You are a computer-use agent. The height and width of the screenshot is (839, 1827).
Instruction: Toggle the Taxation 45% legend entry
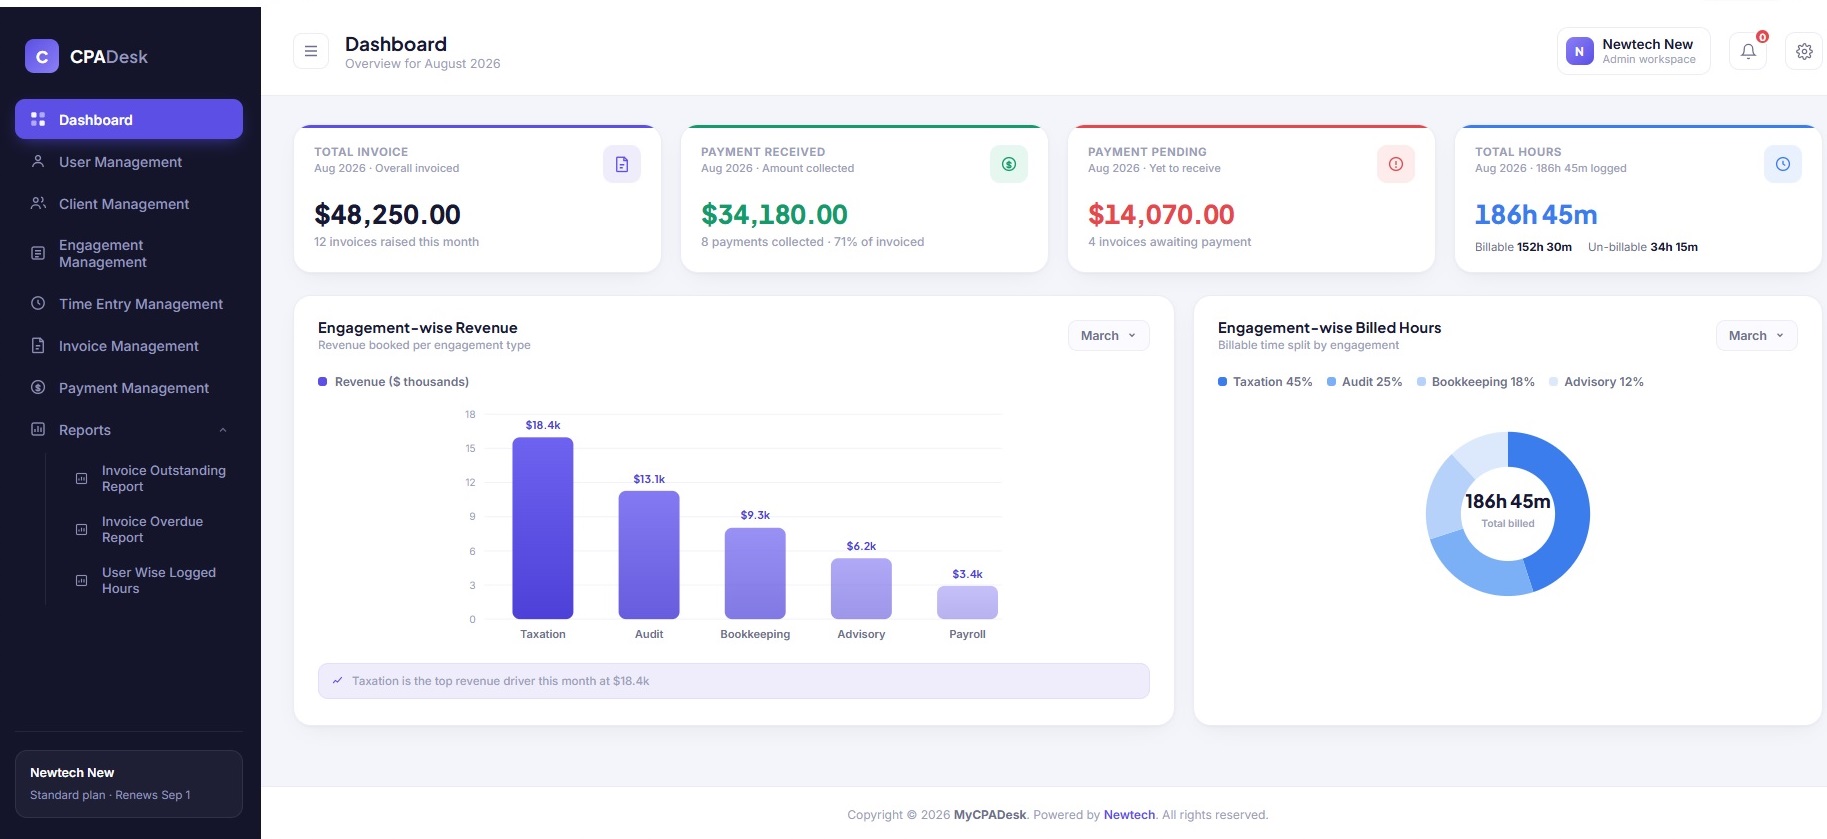click(1265, 382)
